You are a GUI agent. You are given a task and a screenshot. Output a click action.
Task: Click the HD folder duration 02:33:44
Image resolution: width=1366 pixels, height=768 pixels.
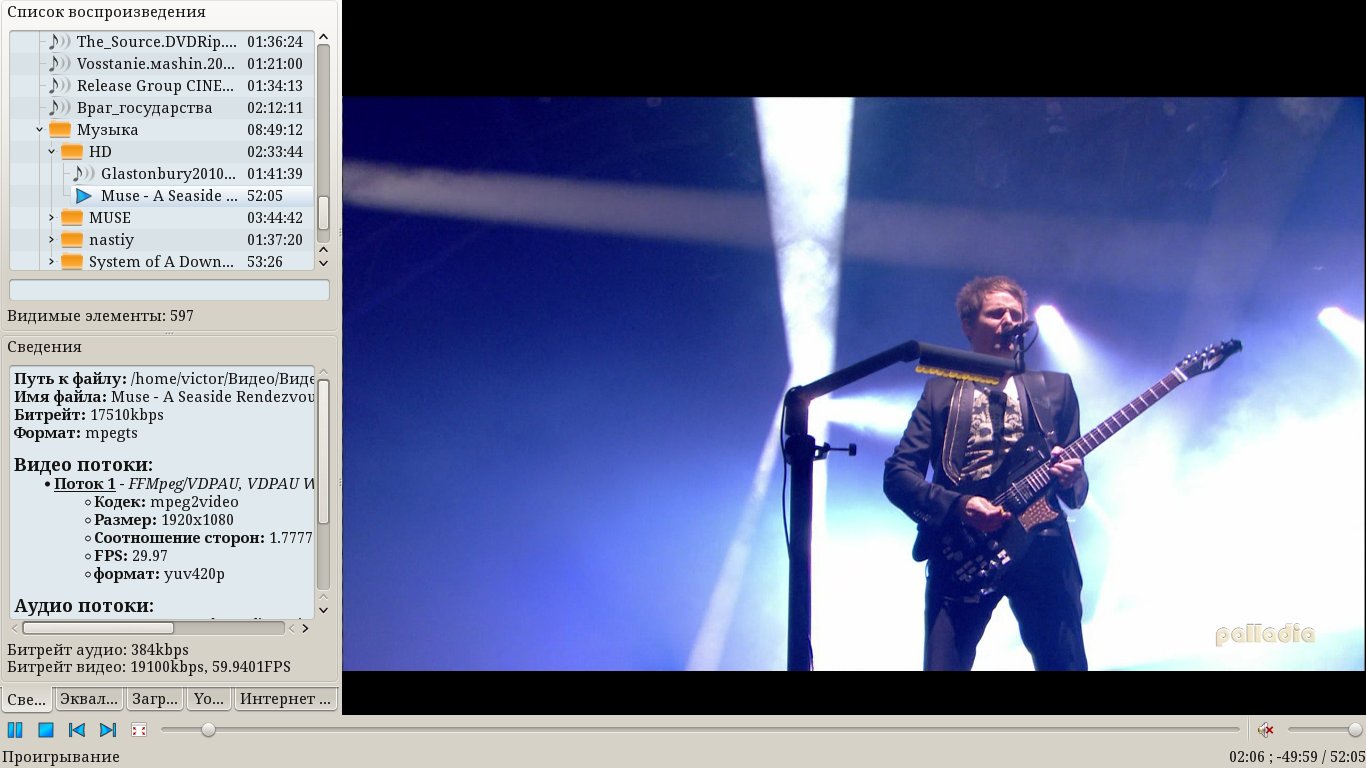coord(275,152)
